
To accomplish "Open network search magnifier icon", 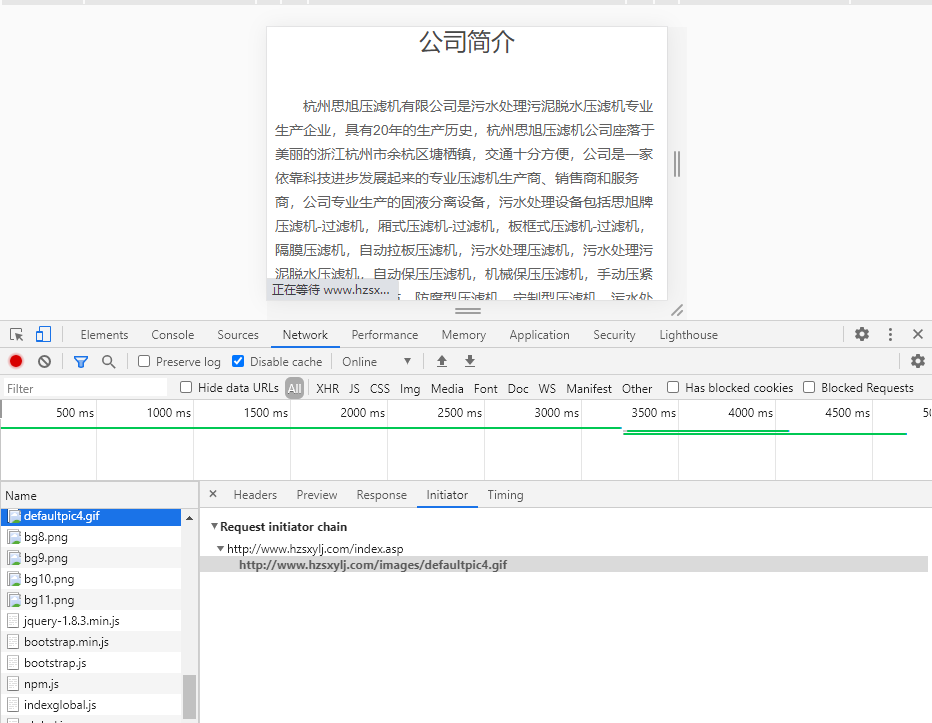I will (108, 362).
